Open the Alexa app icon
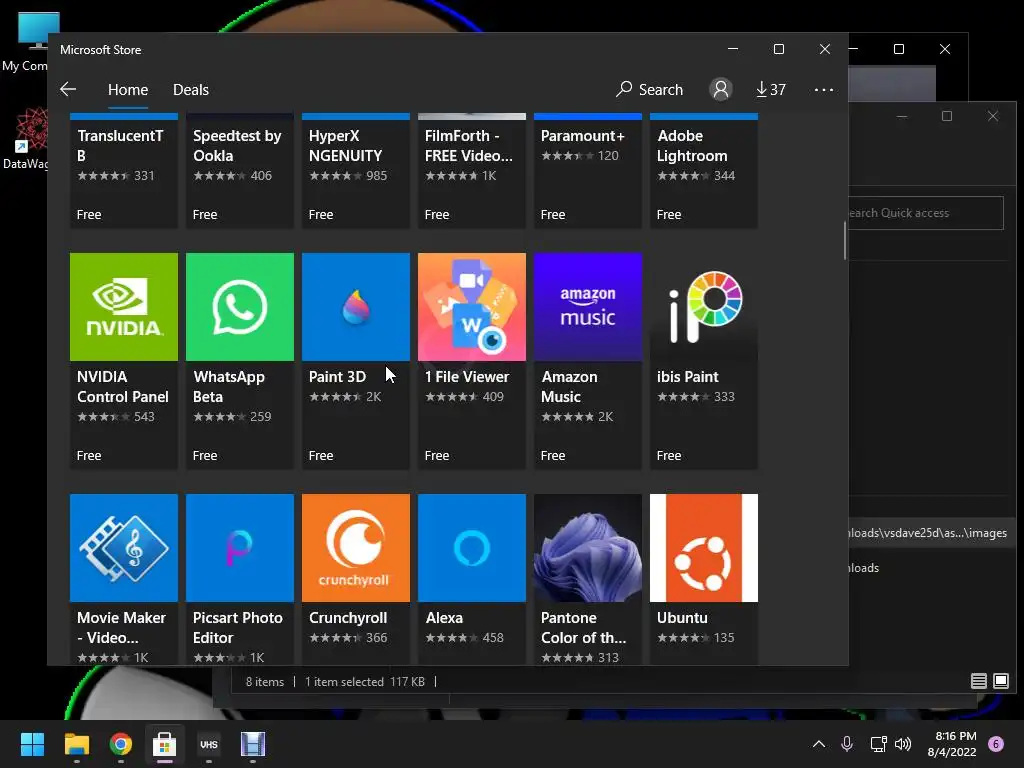Viewport: 1024px width, 768px height. (472, 547)
